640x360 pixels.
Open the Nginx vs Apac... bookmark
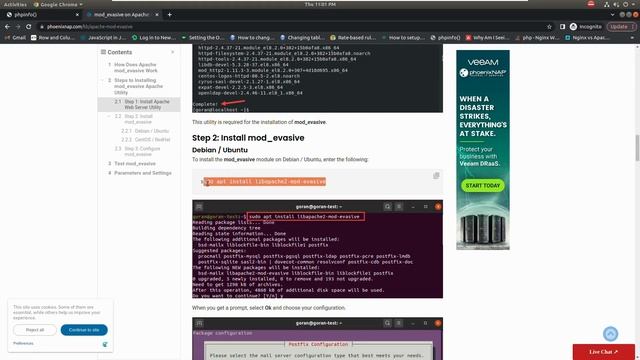(x=587, y=38)
